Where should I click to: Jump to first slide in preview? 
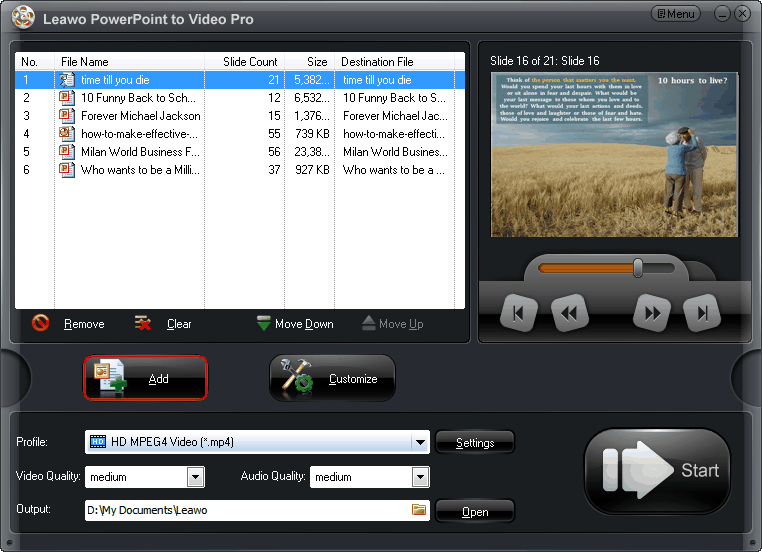click(x=519, y=313)
